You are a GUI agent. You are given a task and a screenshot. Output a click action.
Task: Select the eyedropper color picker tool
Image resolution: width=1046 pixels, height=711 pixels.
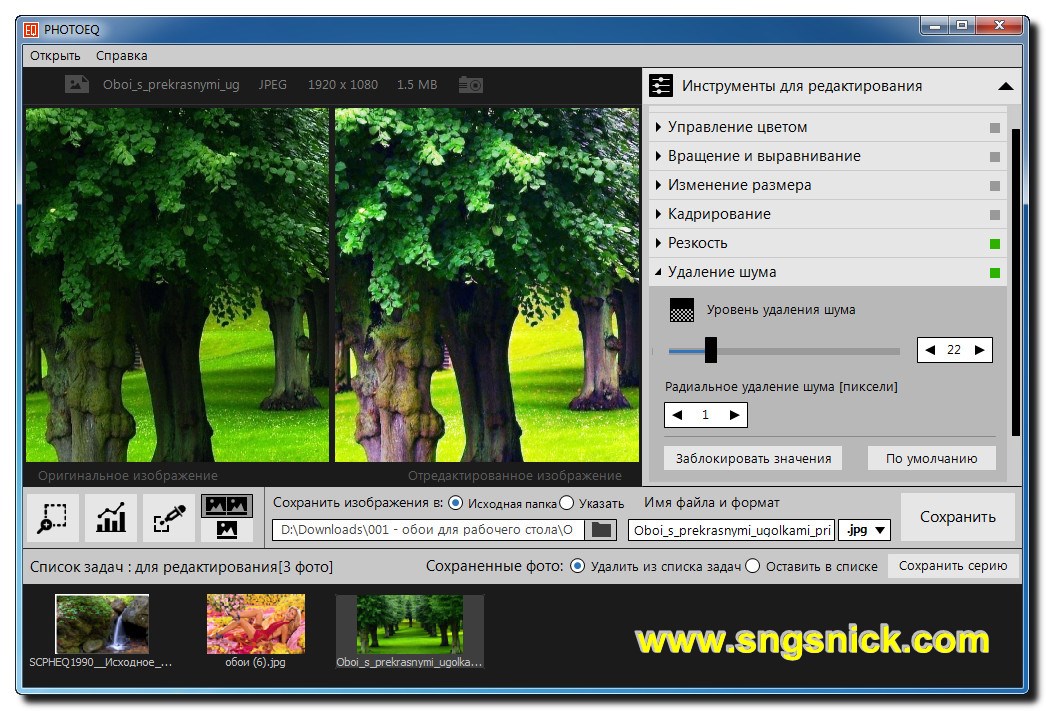coord(169,518)
